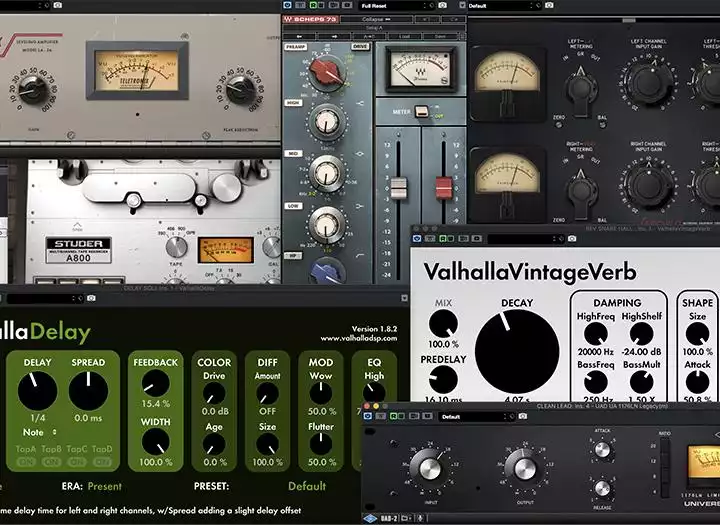This screenshot has height=525, width=720.
Task: Click the green R icon in the UAD 1176 header
Action: pos(394,417)
